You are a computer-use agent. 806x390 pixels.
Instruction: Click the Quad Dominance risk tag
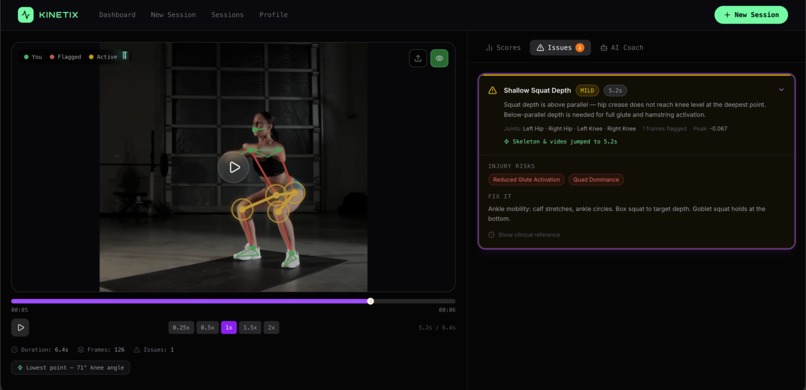[x=596, y=180]
